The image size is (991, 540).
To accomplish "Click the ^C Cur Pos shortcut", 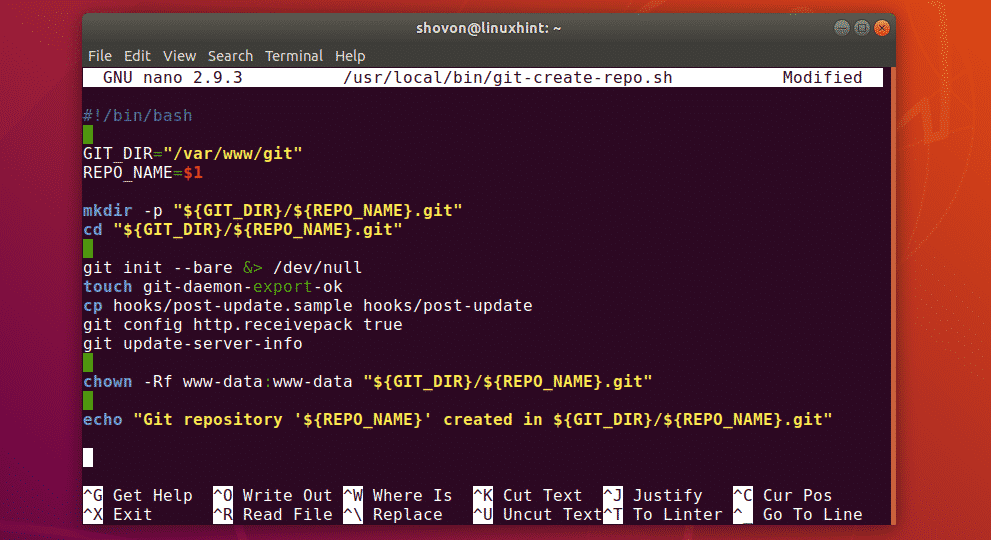I will coord(782,495).
